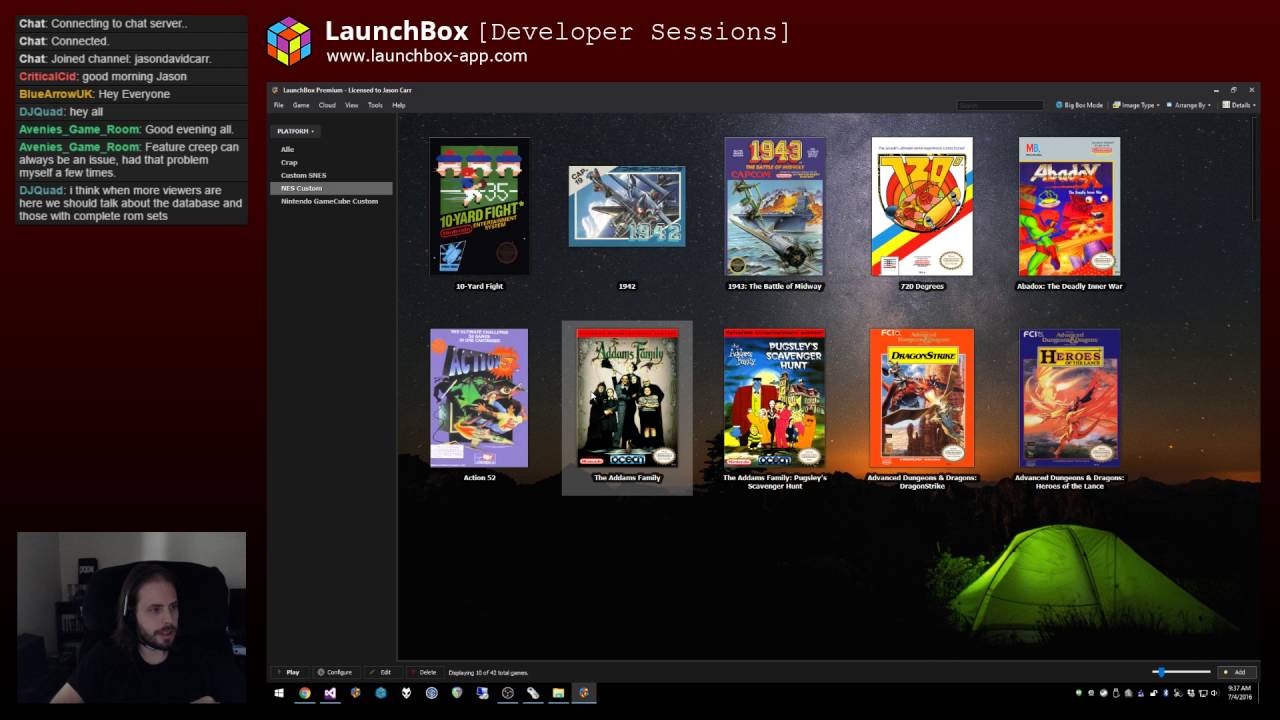Viewport: 1280px width, 720px height.
Task: Open the File menu
Action: 279,105
